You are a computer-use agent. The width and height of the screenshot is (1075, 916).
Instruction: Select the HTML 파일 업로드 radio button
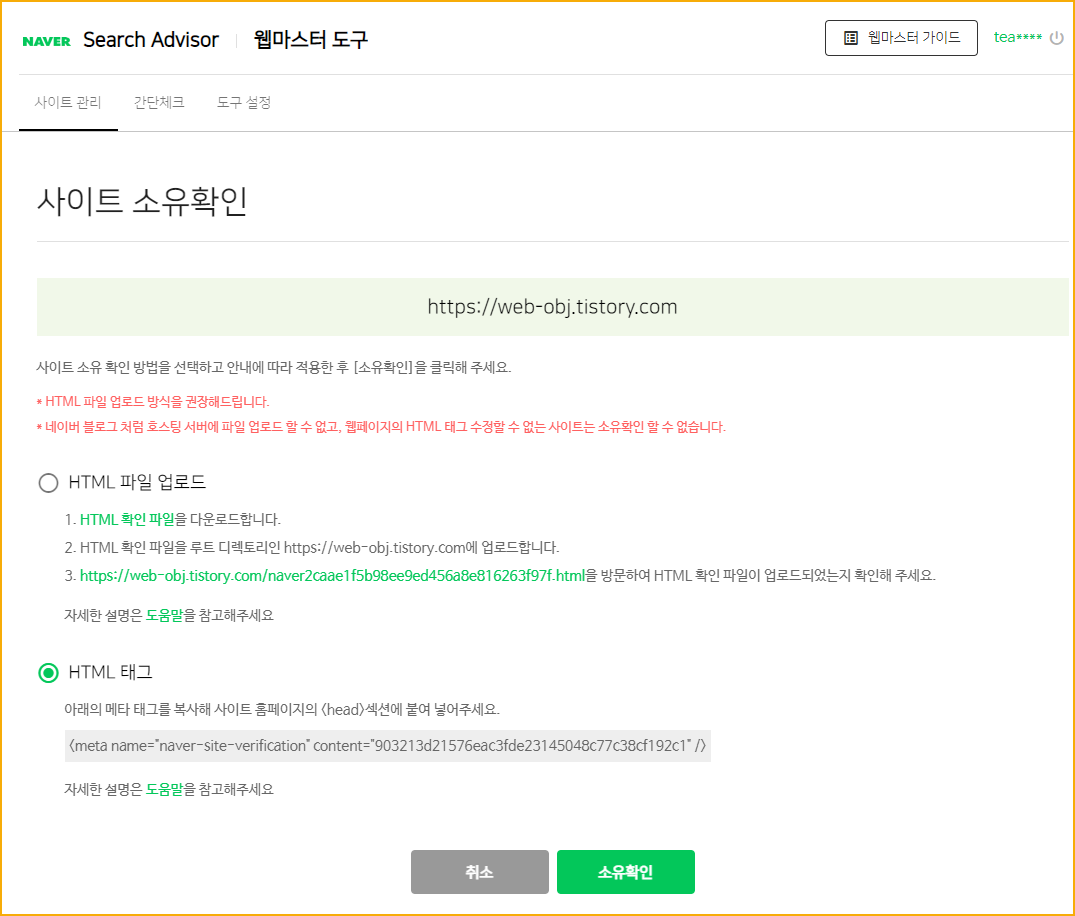(48, 483)
